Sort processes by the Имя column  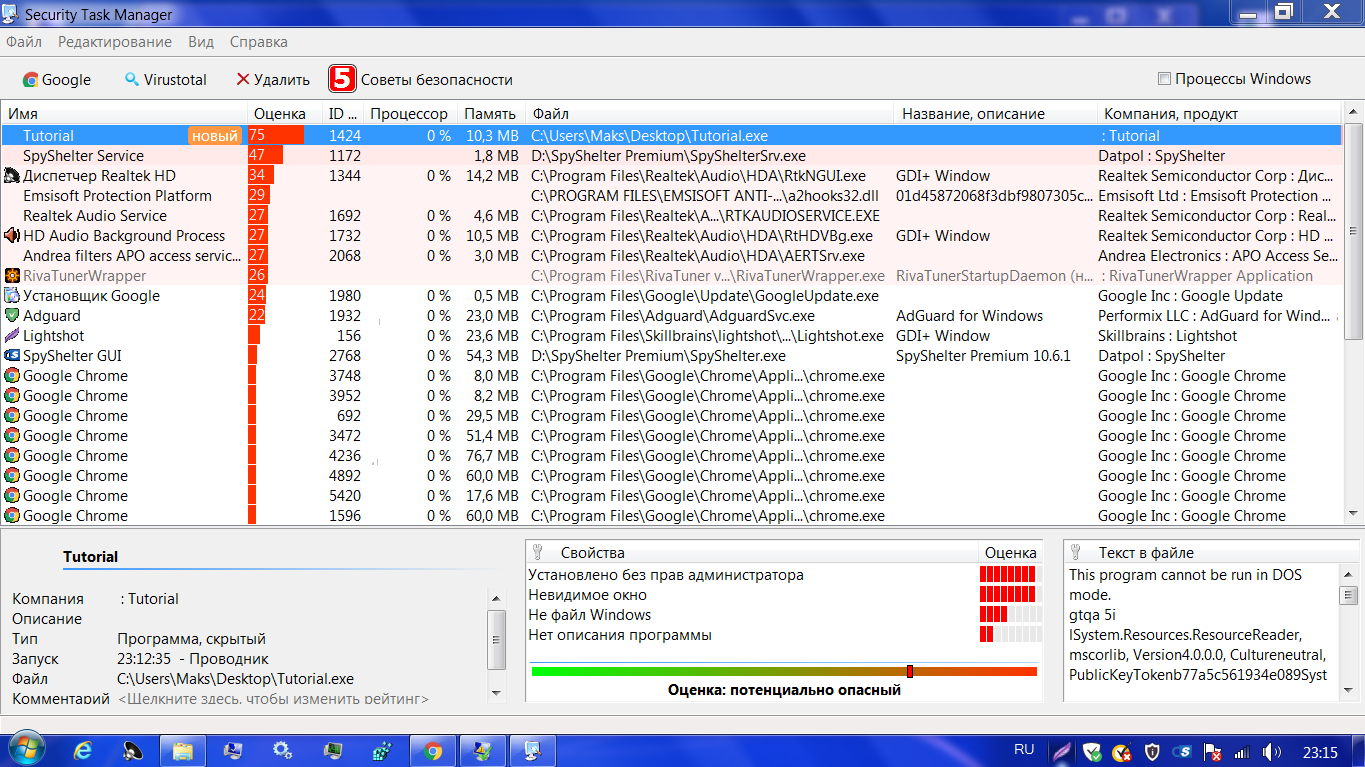click(124, 114)
